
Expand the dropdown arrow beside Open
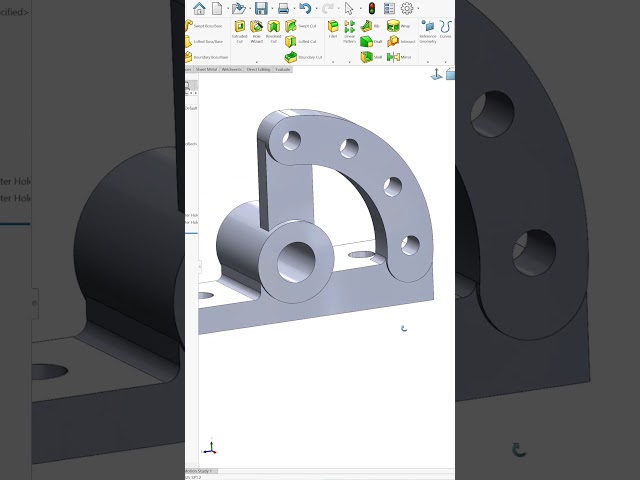point(250,9)
